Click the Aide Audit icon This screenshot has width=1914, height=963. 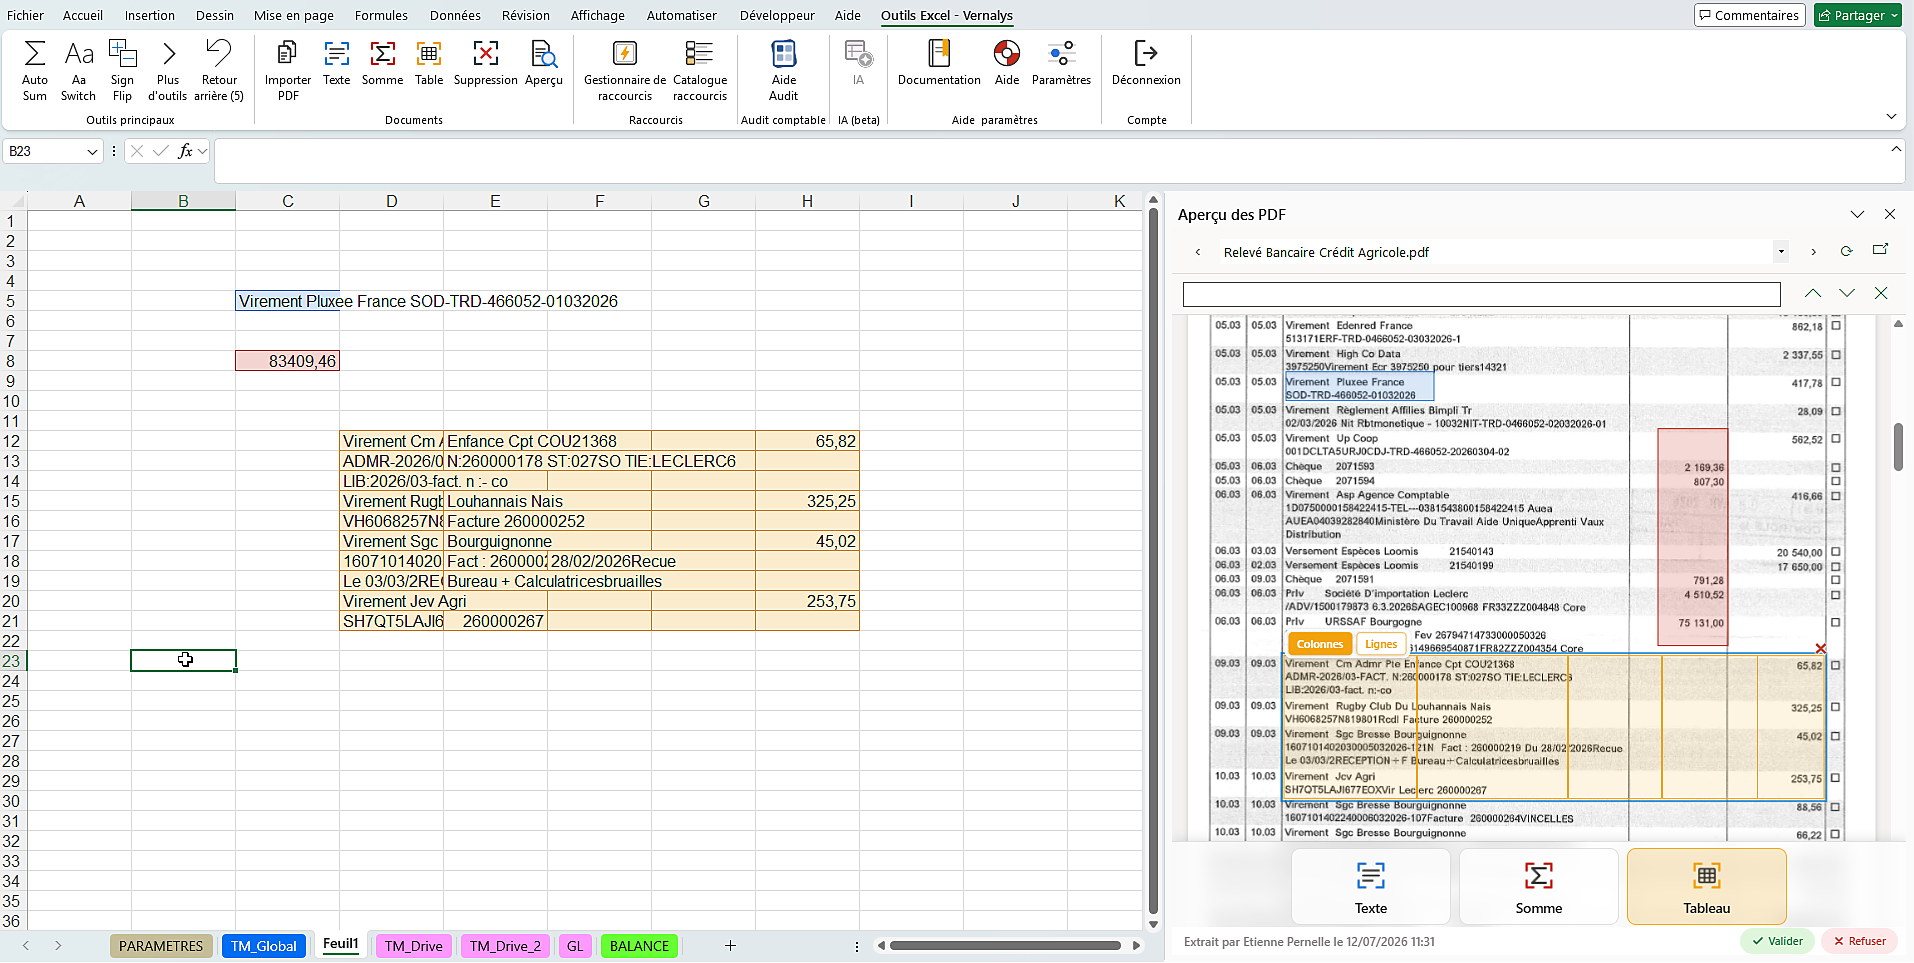(784, 54)
